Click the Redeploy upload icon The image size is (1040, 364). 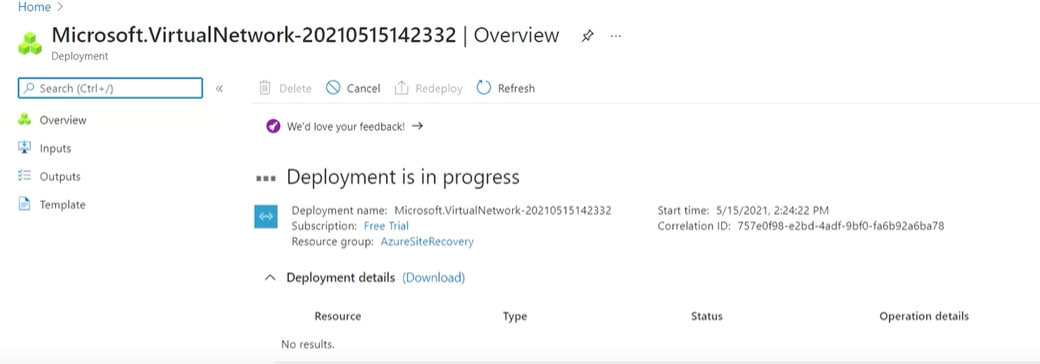pyautogui.click(x=401, y=88)
